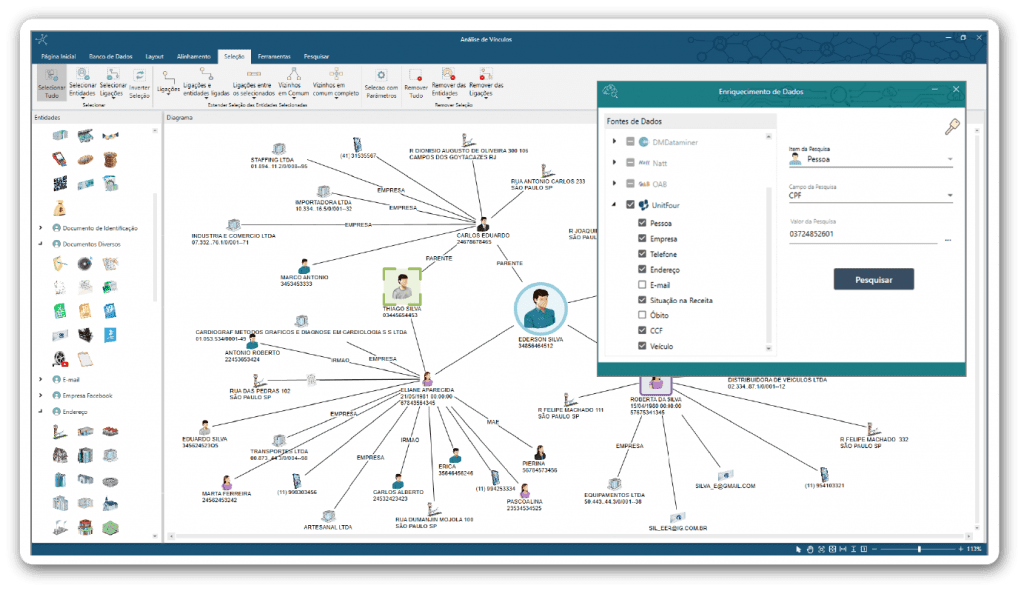Expand Empresa Facebook category

click(x=40, y=395)
